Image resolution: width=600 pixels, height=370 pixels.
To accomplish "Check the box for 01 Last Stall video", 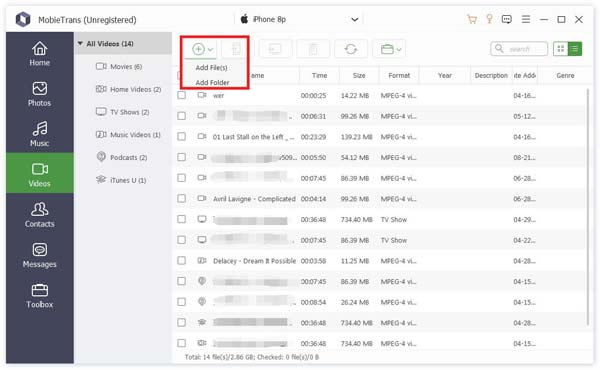I will pyautogui.click(x=181, y=136).
